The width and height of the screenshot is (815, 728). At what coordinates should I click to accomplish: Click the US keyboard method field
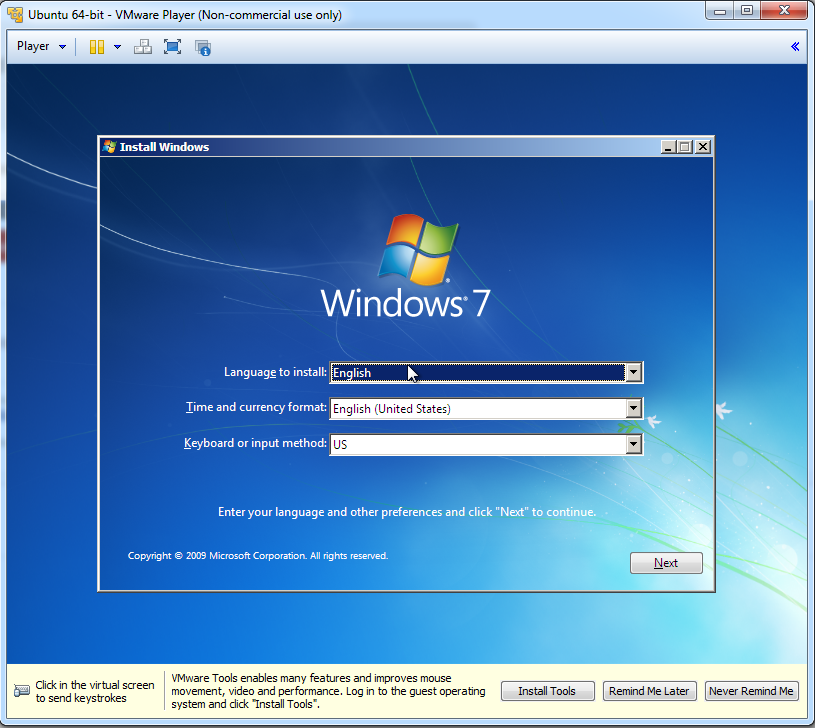coord(470,444)
